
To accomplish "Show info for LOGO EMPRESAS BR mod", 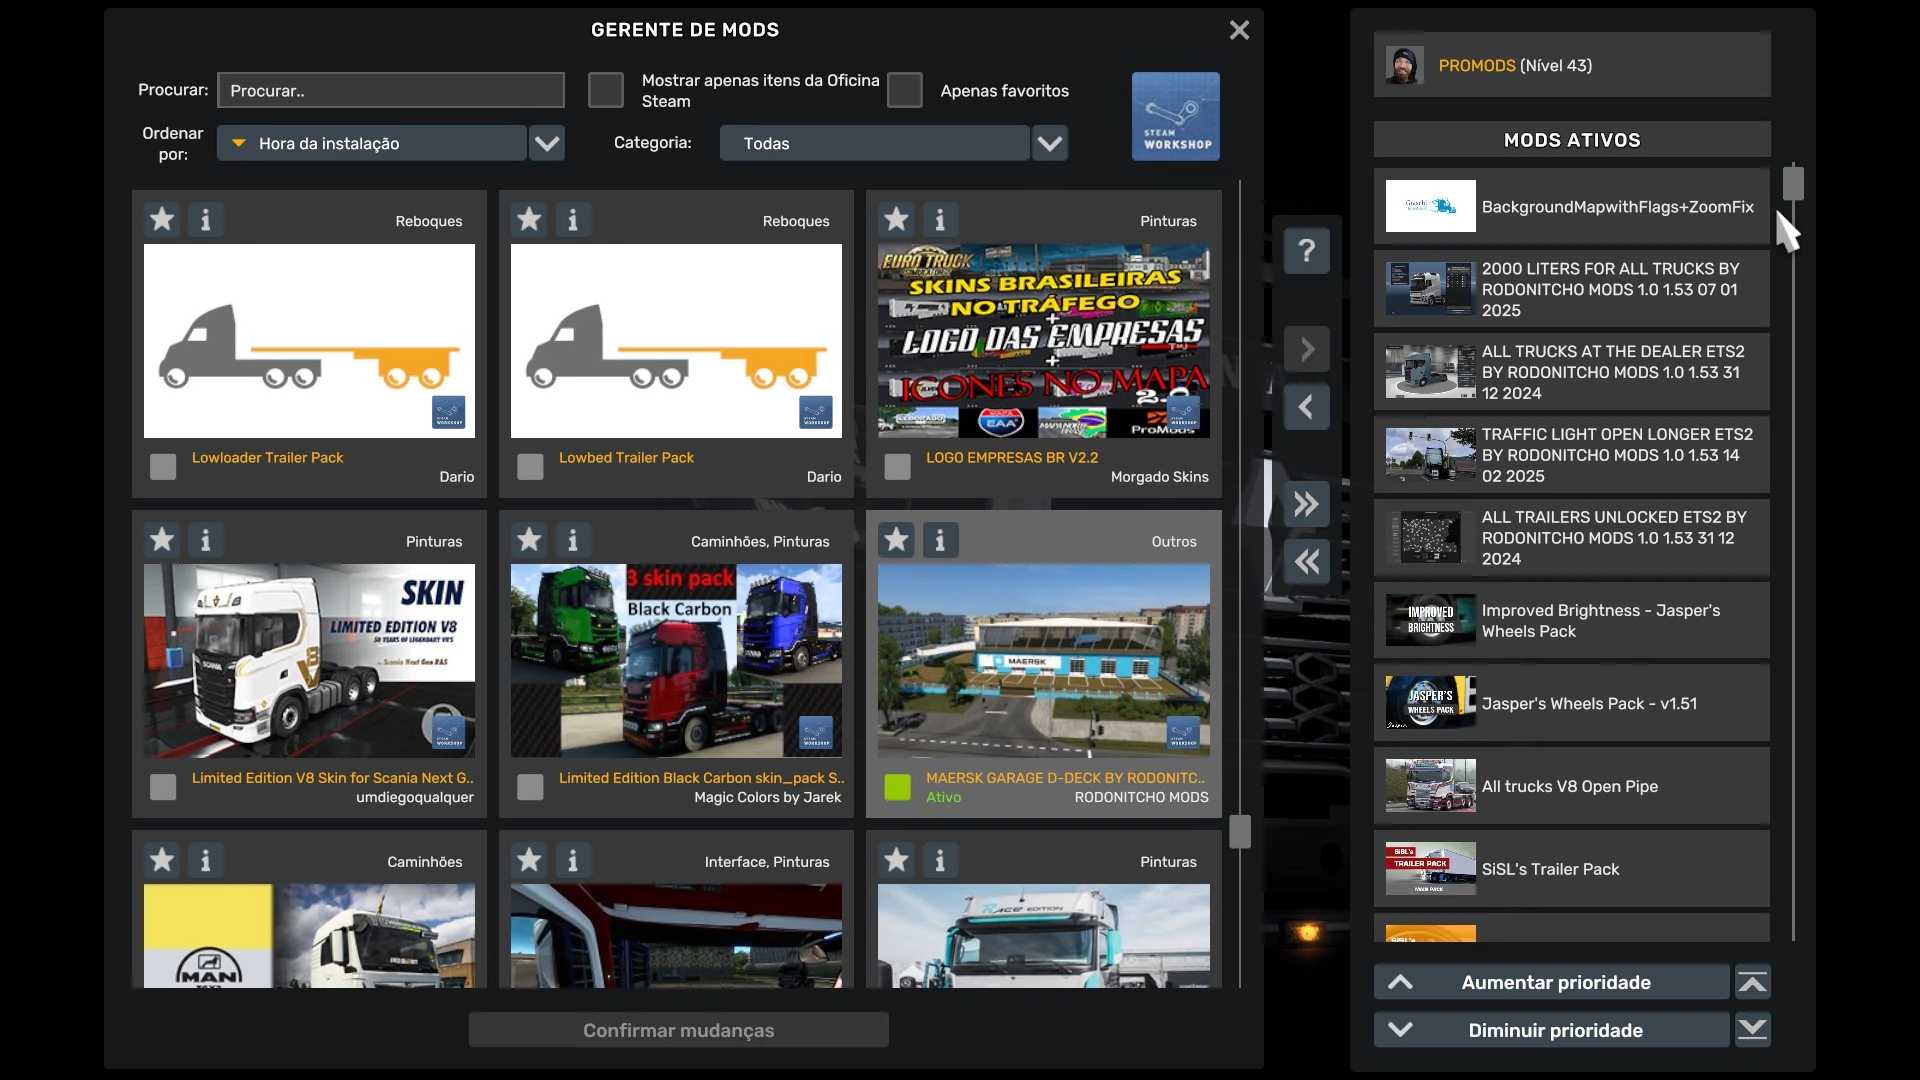I will click(x=940, y=219).
